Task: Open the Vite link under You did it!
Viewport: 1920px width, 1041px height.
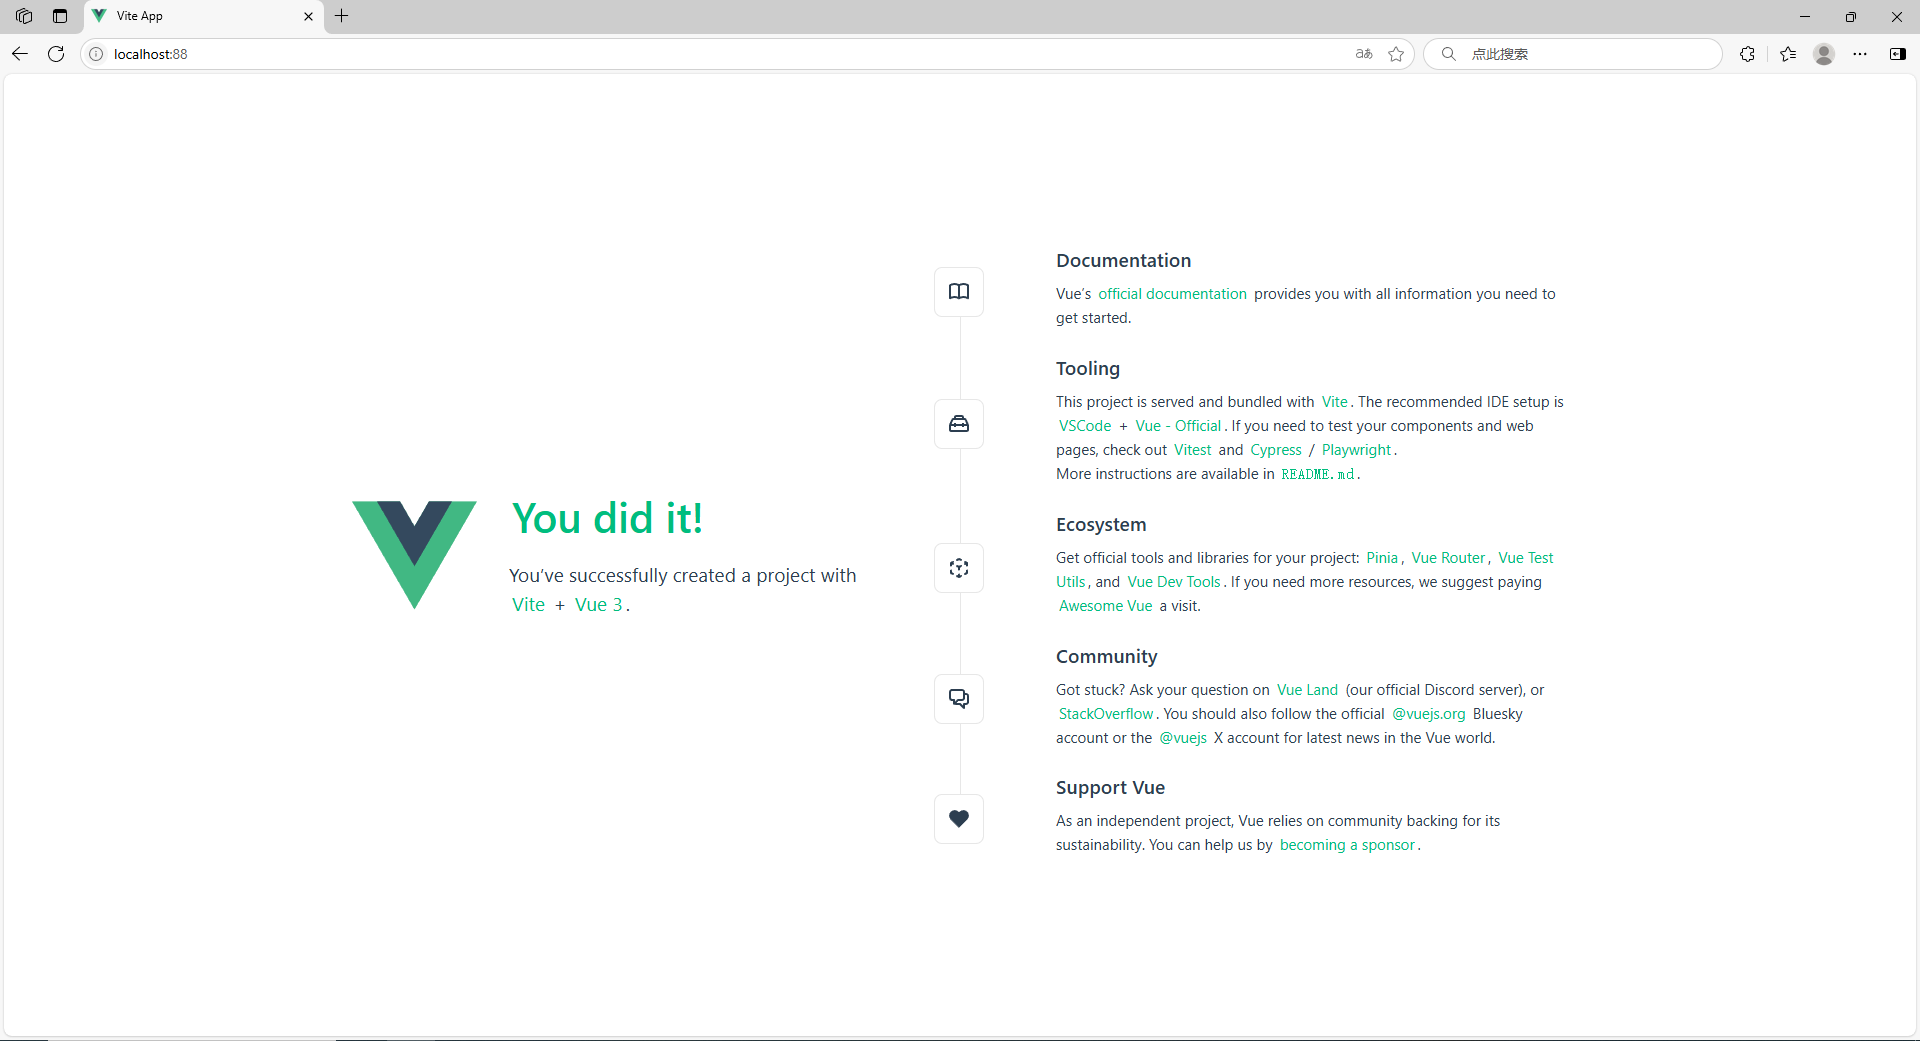Action: click(x=528, y=605)
